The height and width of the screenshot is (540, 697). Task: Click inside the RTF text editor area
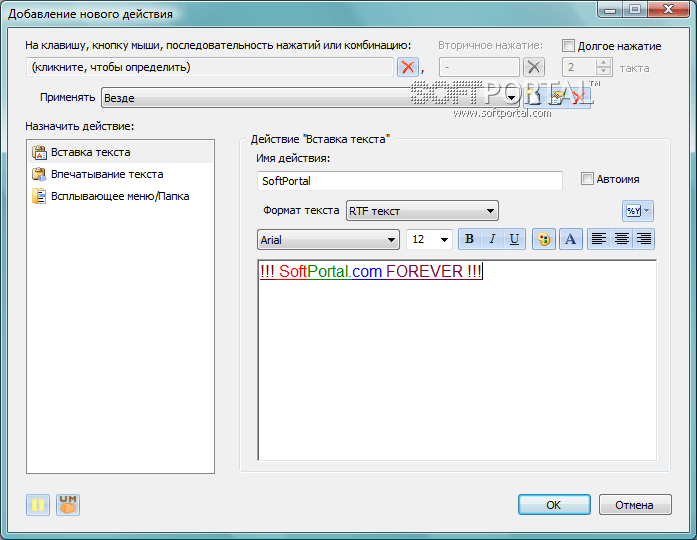pos(457,360)
